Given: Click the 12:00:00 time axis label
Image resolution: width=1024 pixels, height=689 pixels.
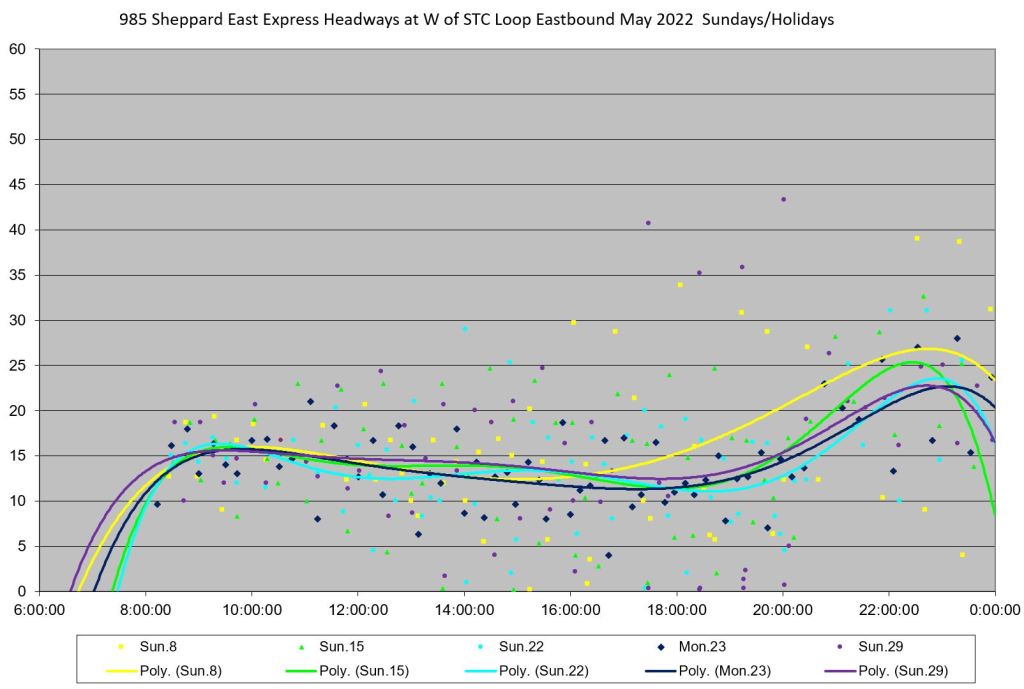Looking at the screenshot, I should 358,608.
